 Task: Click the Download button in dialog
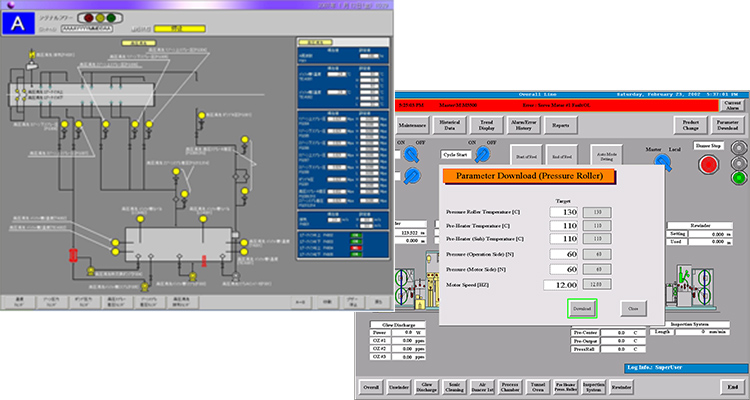click(582, 309)
